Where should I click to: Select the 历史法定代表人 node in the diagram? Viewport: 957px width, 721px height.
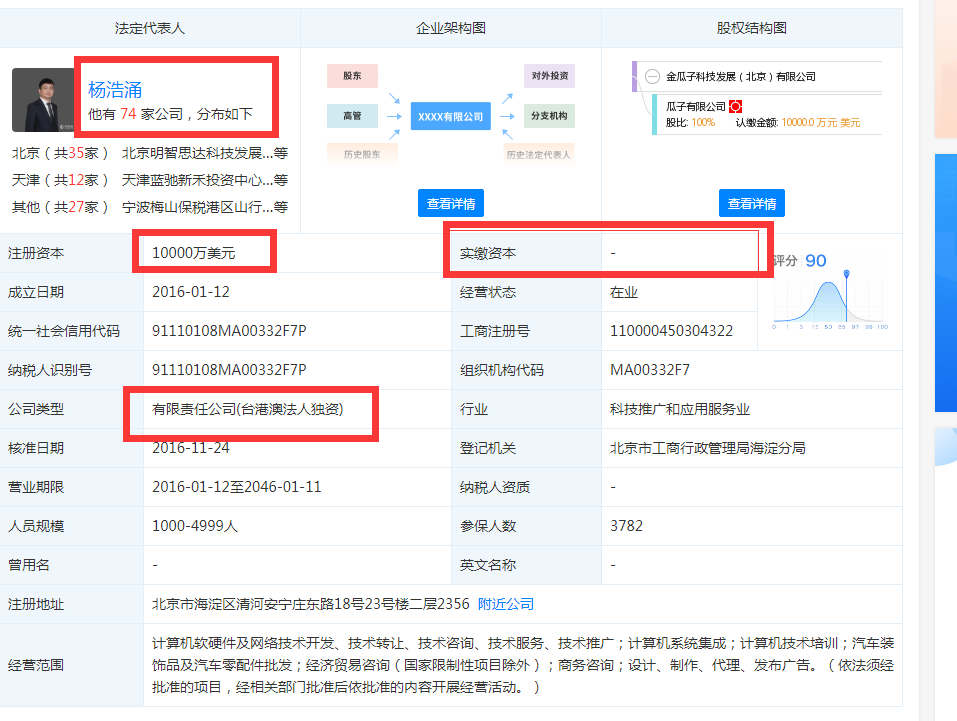[540, 153]
